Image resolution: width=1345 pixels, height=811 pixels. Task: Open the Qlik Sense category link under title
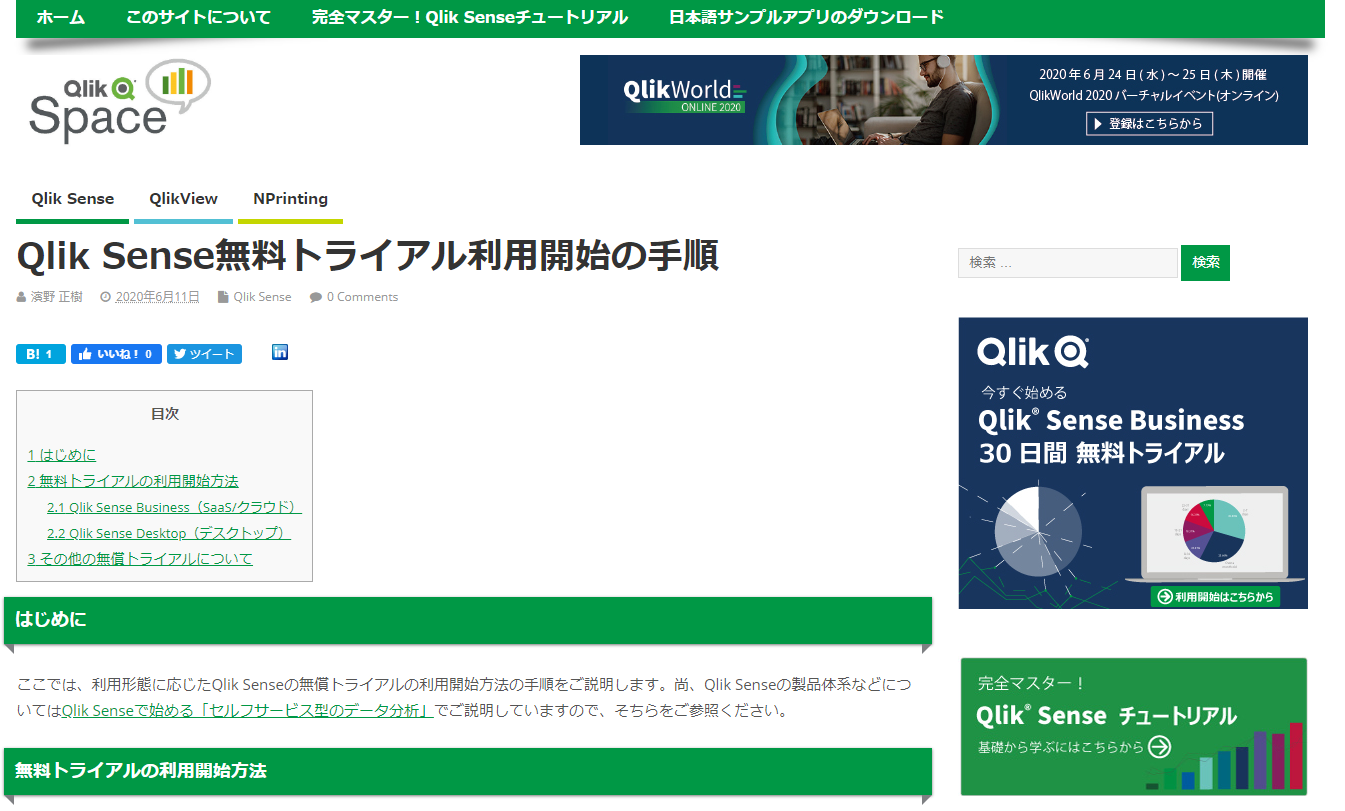point(263,297)
